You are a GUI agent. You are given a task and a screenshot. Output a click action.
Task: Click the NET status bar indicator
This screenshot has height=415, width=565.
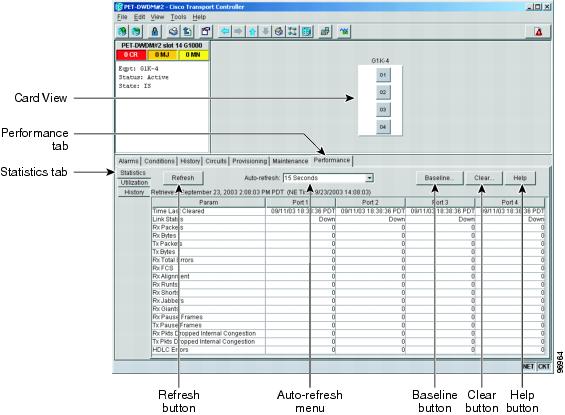pyautogui.click(x=528, y=366)
